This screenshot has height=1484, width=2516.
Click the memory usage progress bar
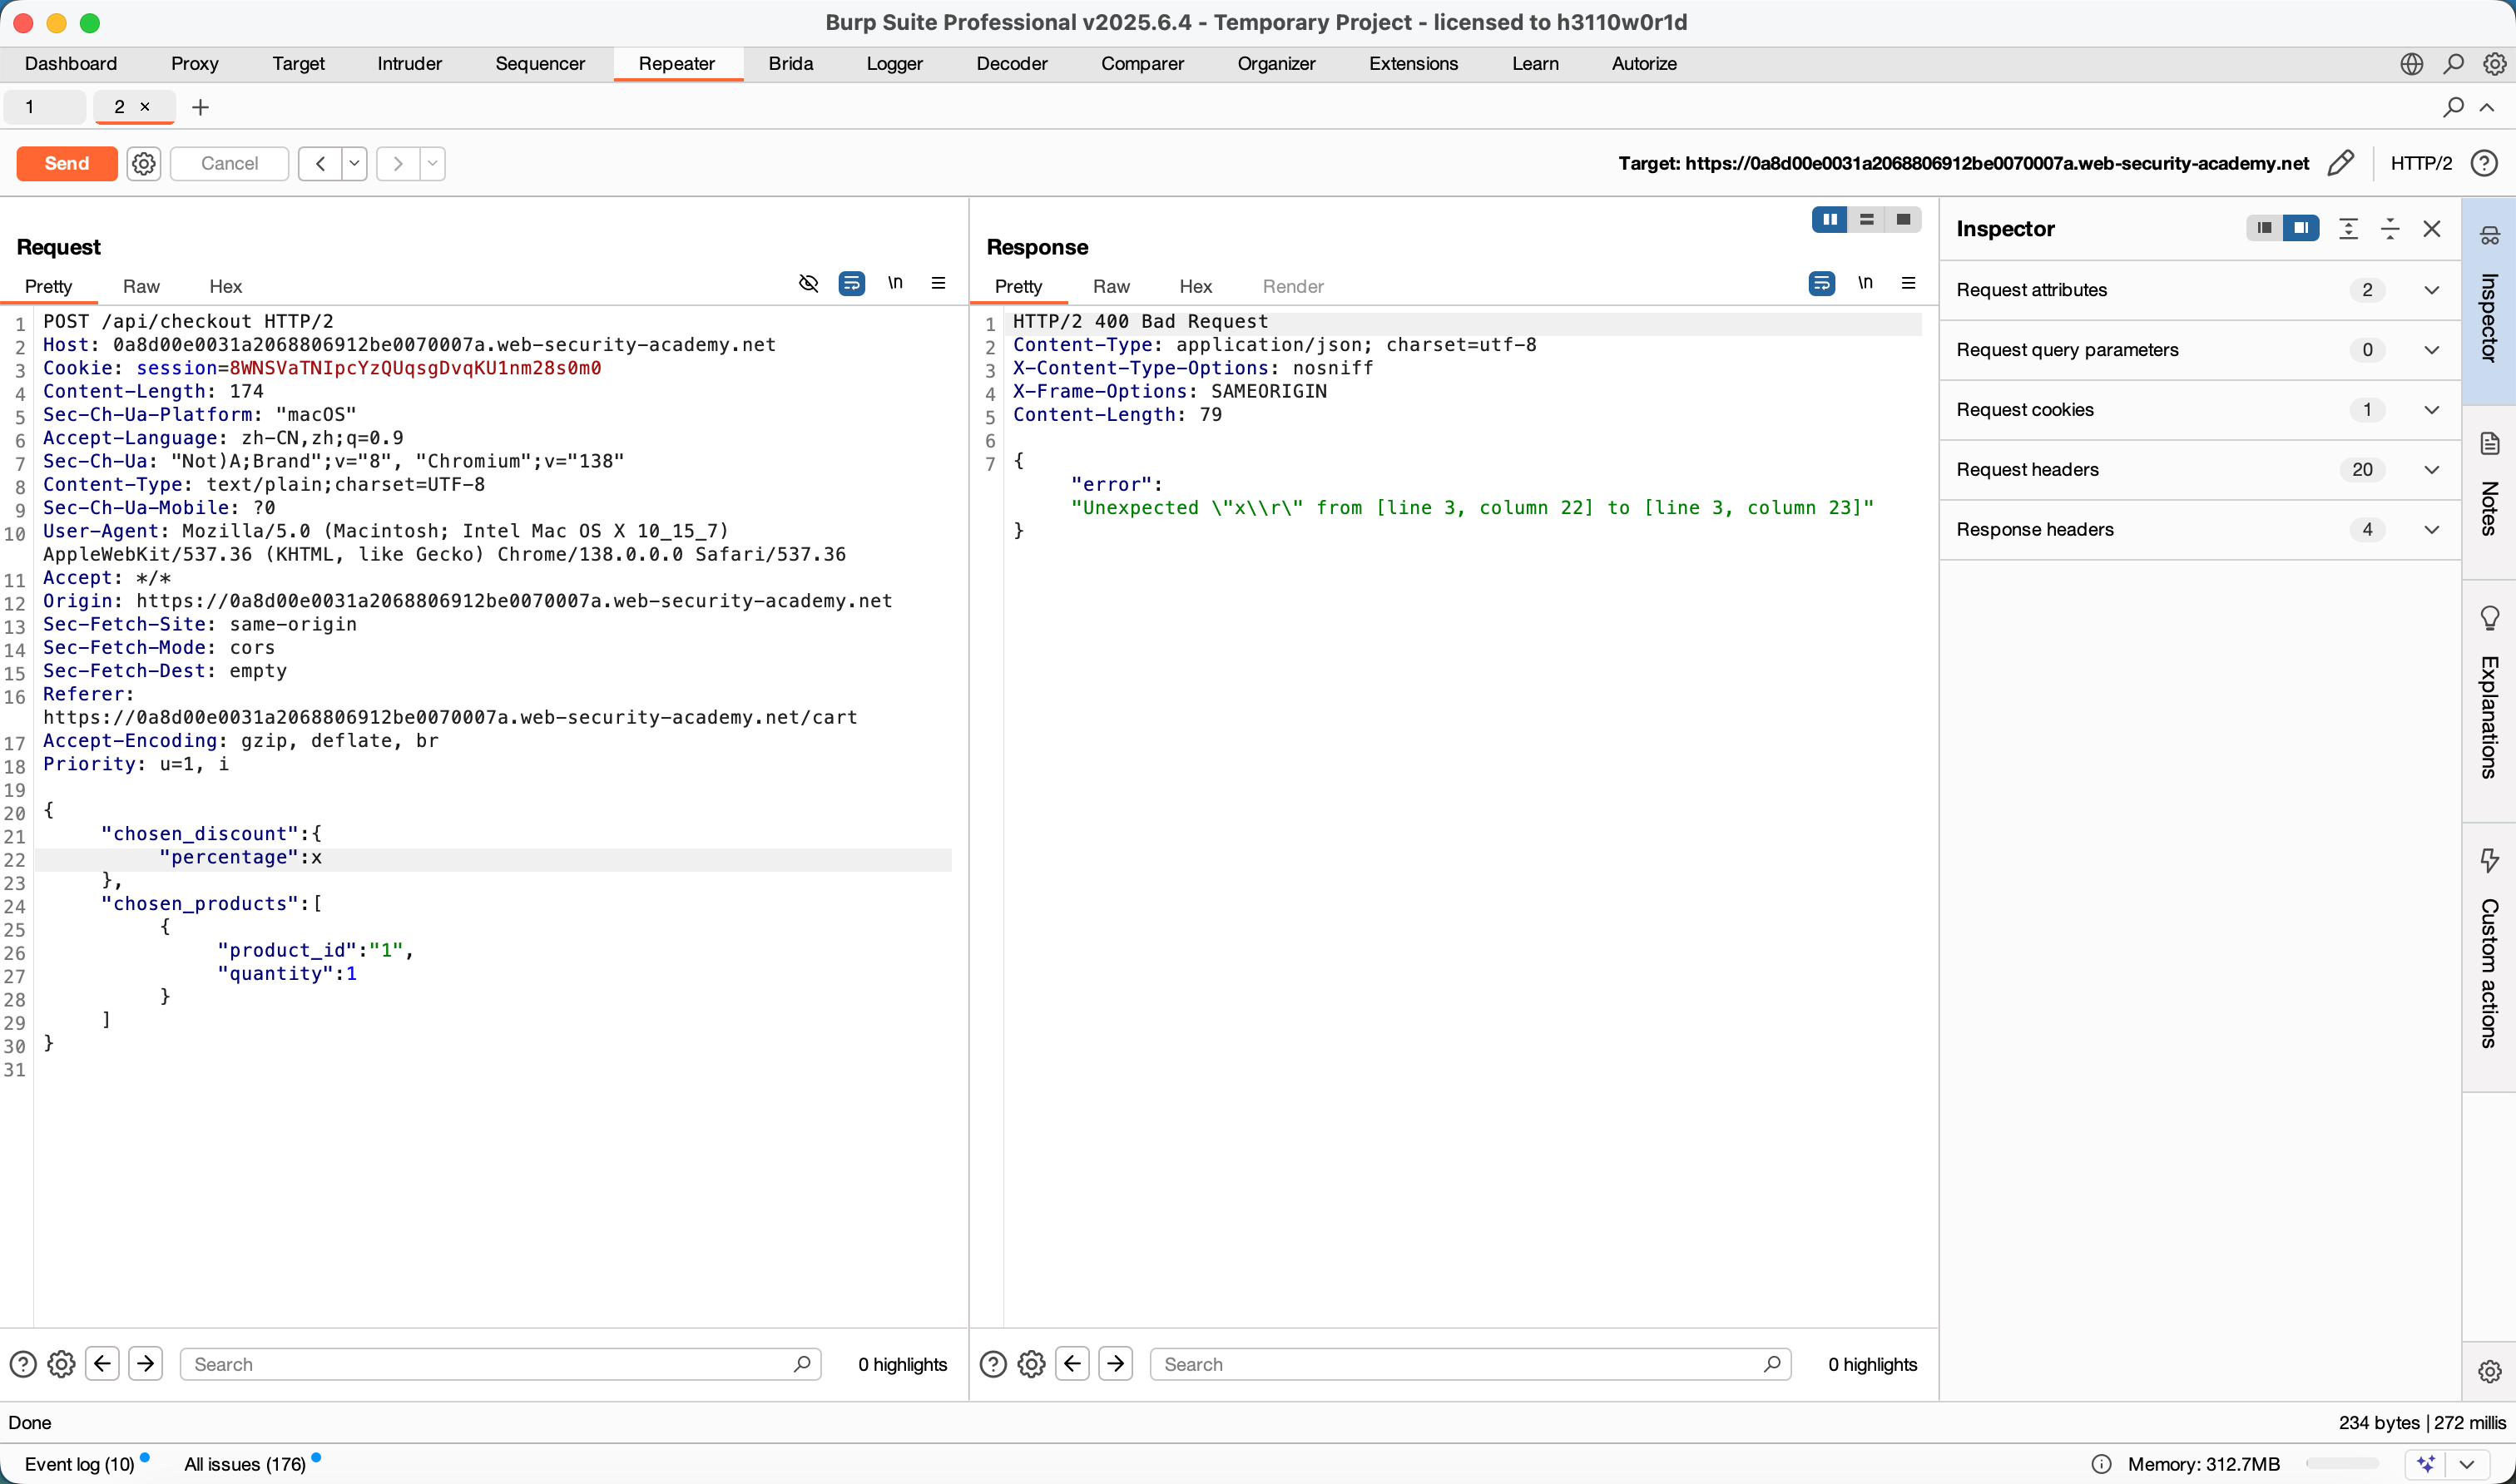coord(2341,1464)
